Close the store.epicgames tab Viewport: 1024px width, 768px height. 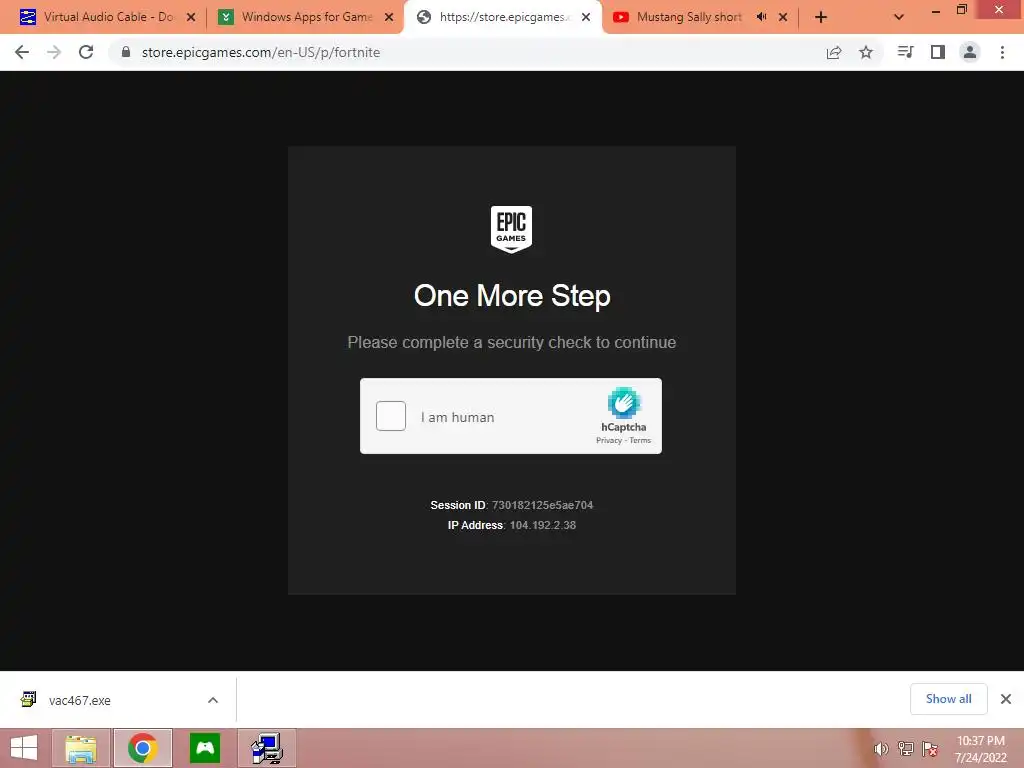pos(586,17)
